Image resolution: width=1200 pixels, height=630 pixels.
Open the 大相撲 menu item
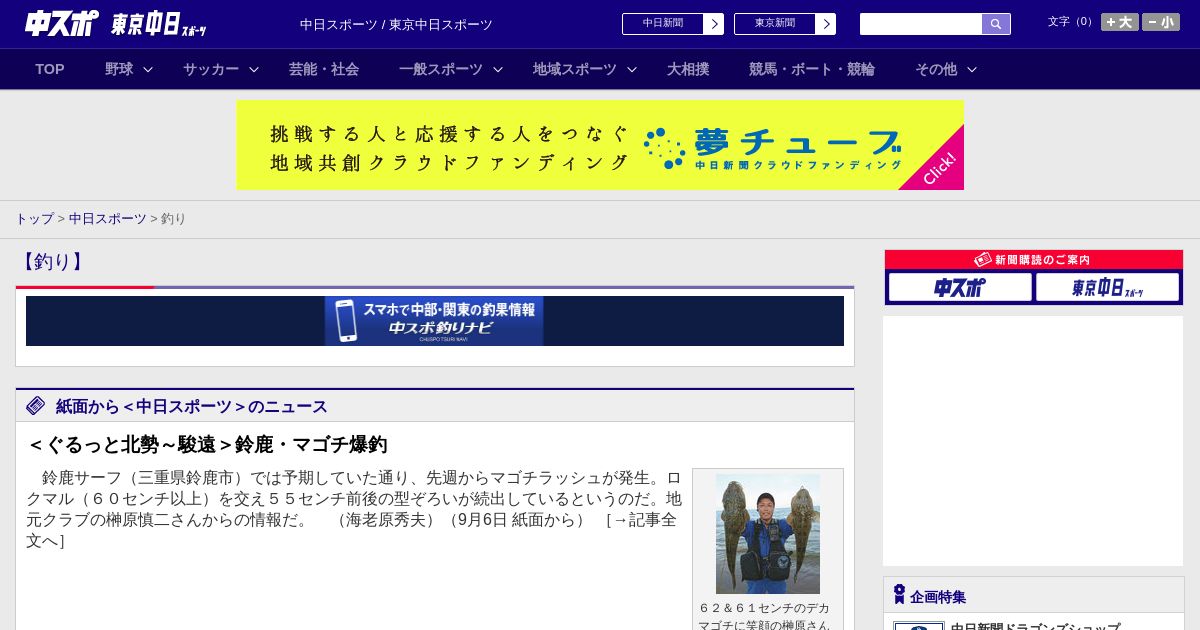click(688, 69)
